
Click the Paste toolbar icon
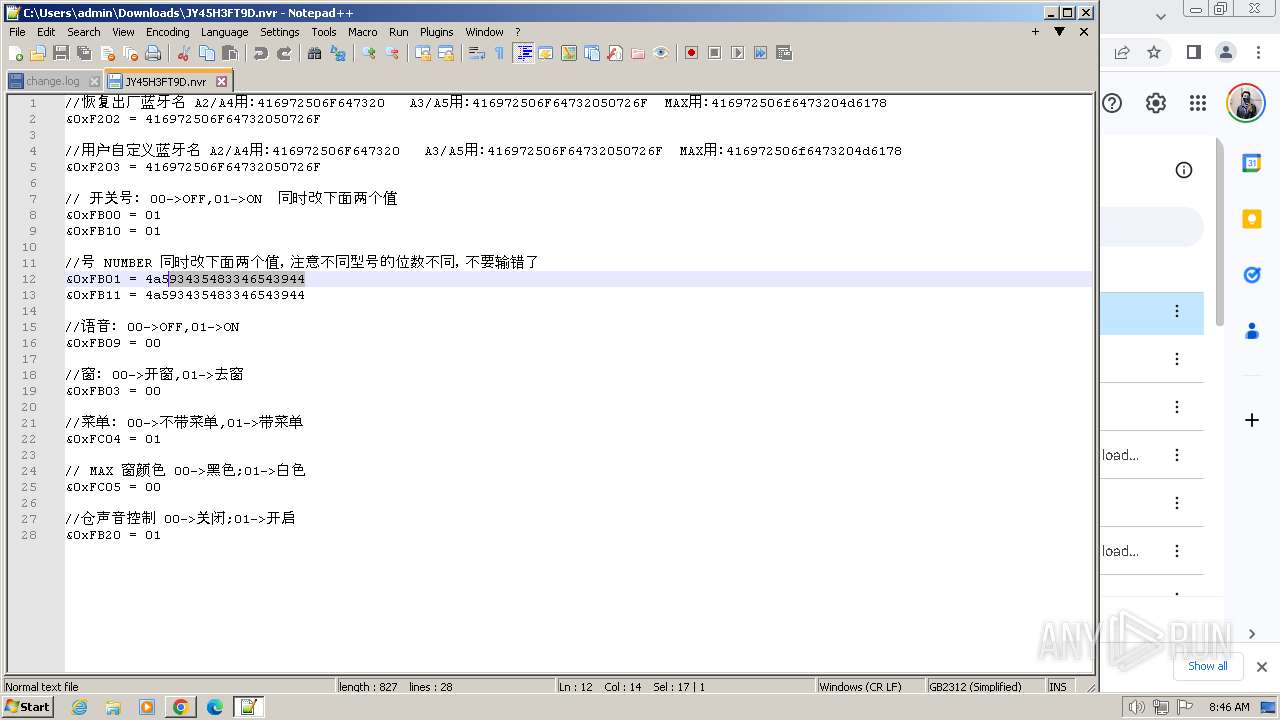coord(230,53)
